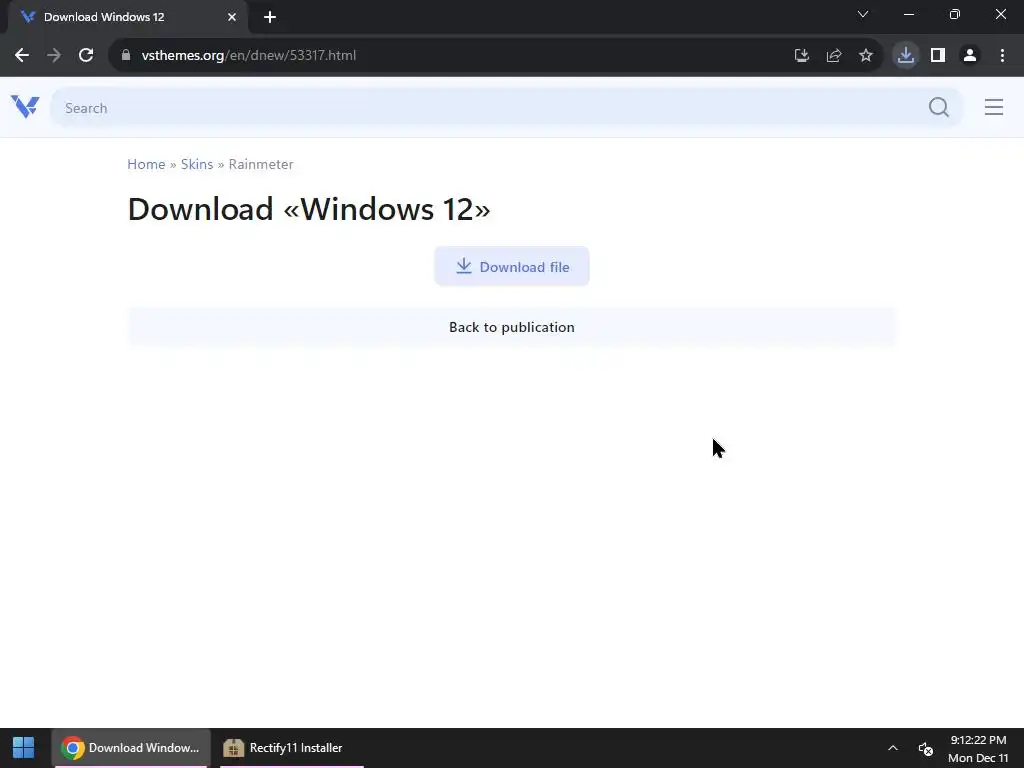Open the network status tray icon
The image size is (1024, 768).
tap(925, 748)
